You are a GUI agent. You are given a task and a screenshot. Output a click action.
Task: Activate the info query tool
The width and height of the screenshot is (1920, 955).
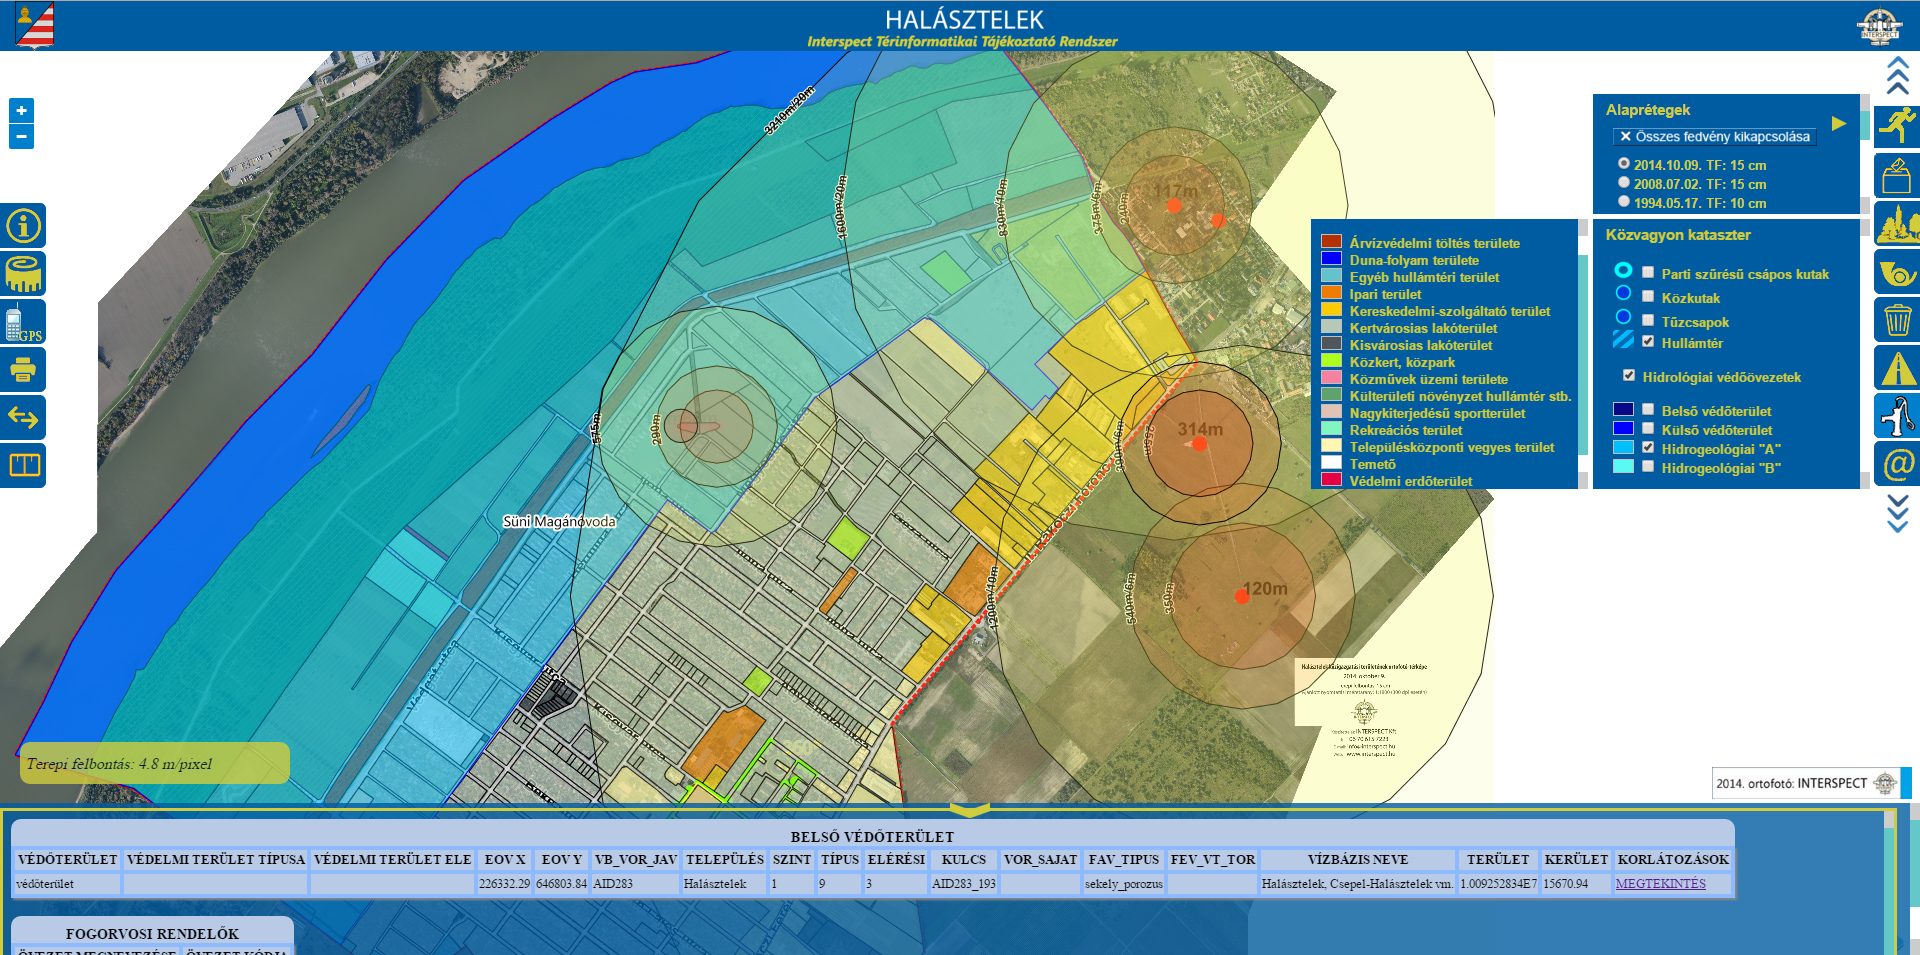point(23,226)
